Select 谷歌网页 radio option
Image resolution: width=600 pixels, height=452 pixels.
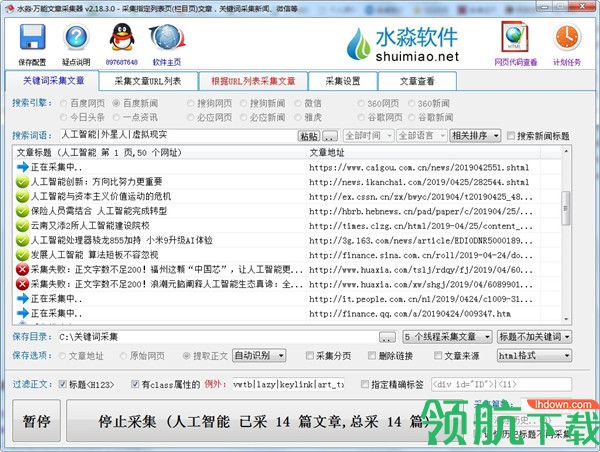361,117
